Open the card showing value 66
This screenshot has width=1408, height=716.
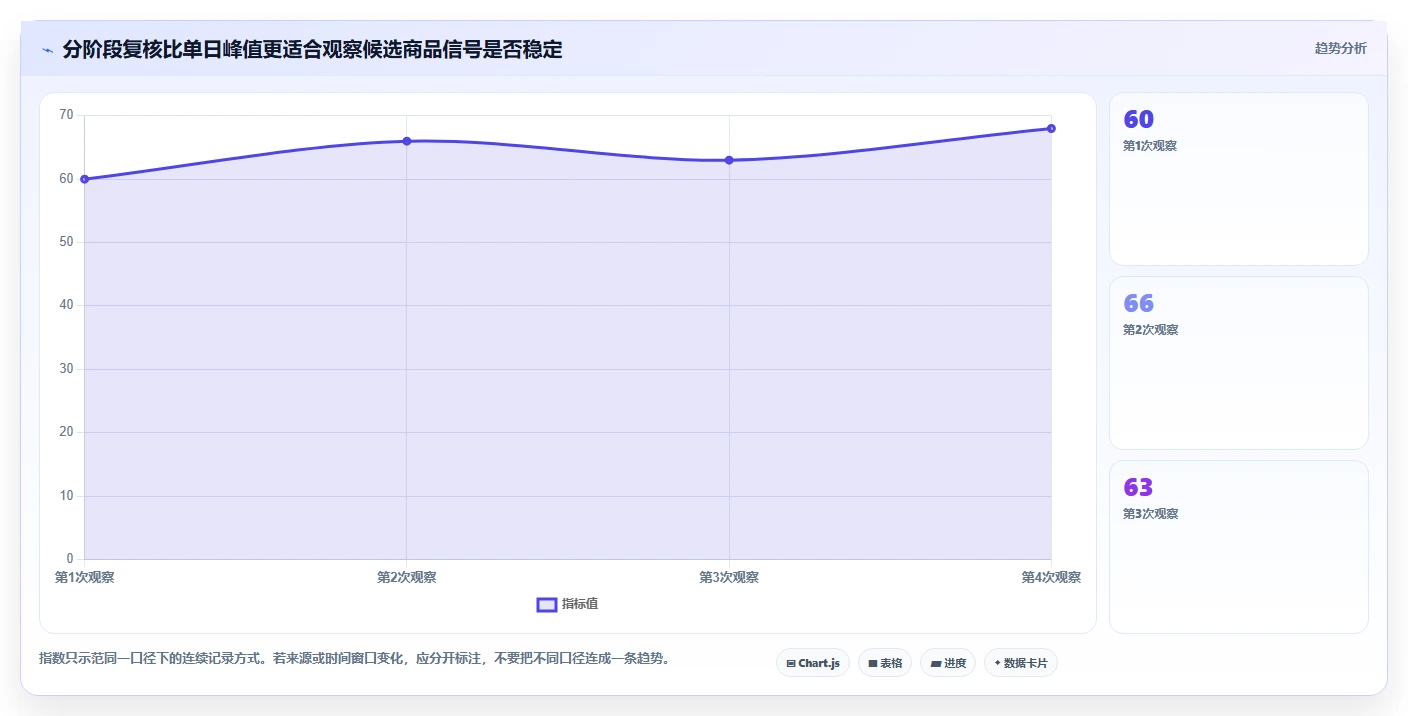pos(1238,363)
